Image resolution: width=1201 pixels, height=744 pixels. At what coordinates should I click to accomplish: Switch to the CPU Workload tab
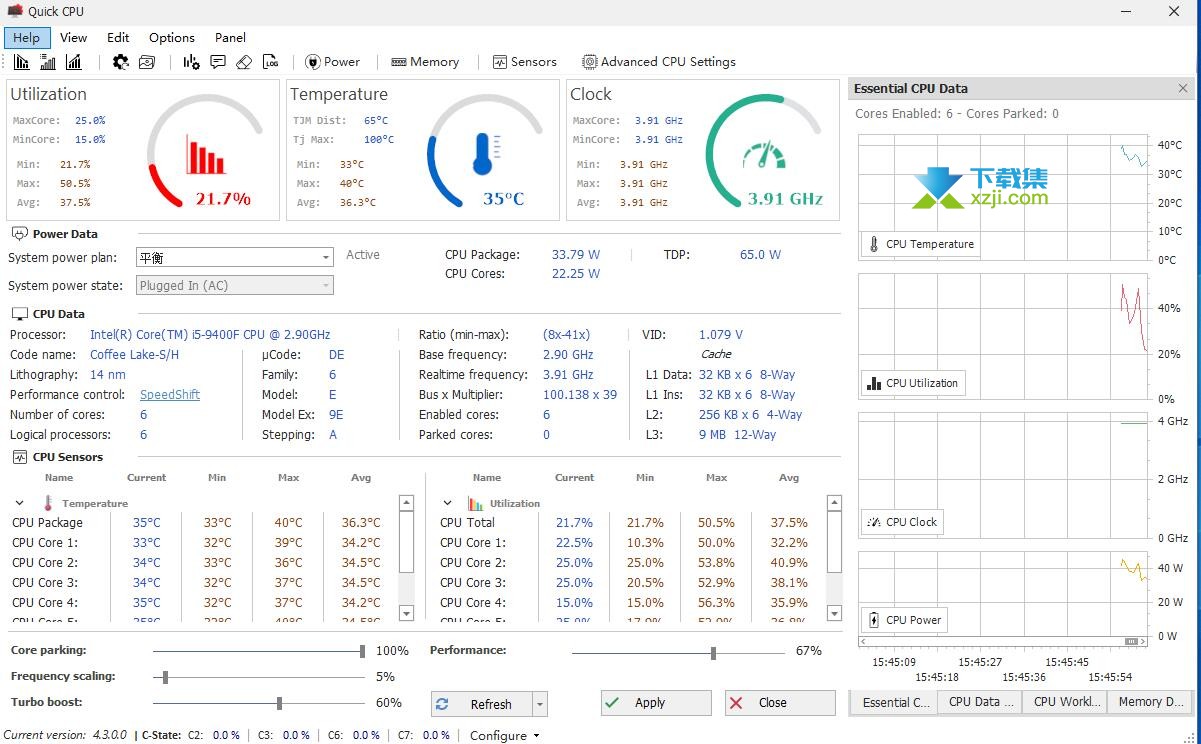click(1065, 702)
